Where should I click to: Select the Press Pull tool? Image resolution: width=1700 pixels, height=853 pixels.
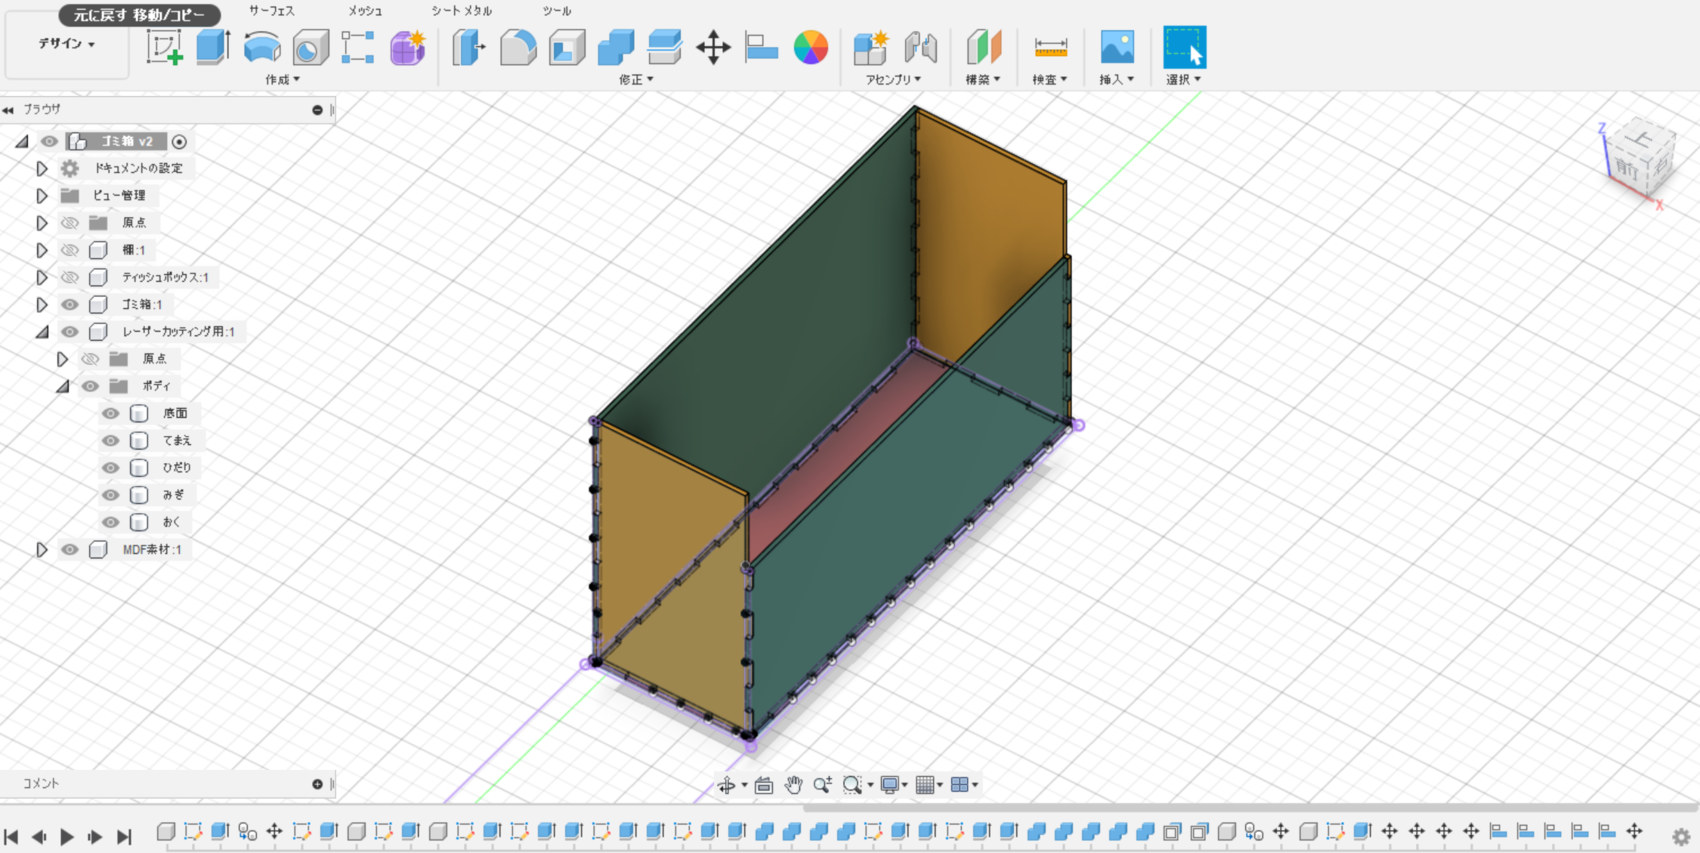[x=469, y=47]
